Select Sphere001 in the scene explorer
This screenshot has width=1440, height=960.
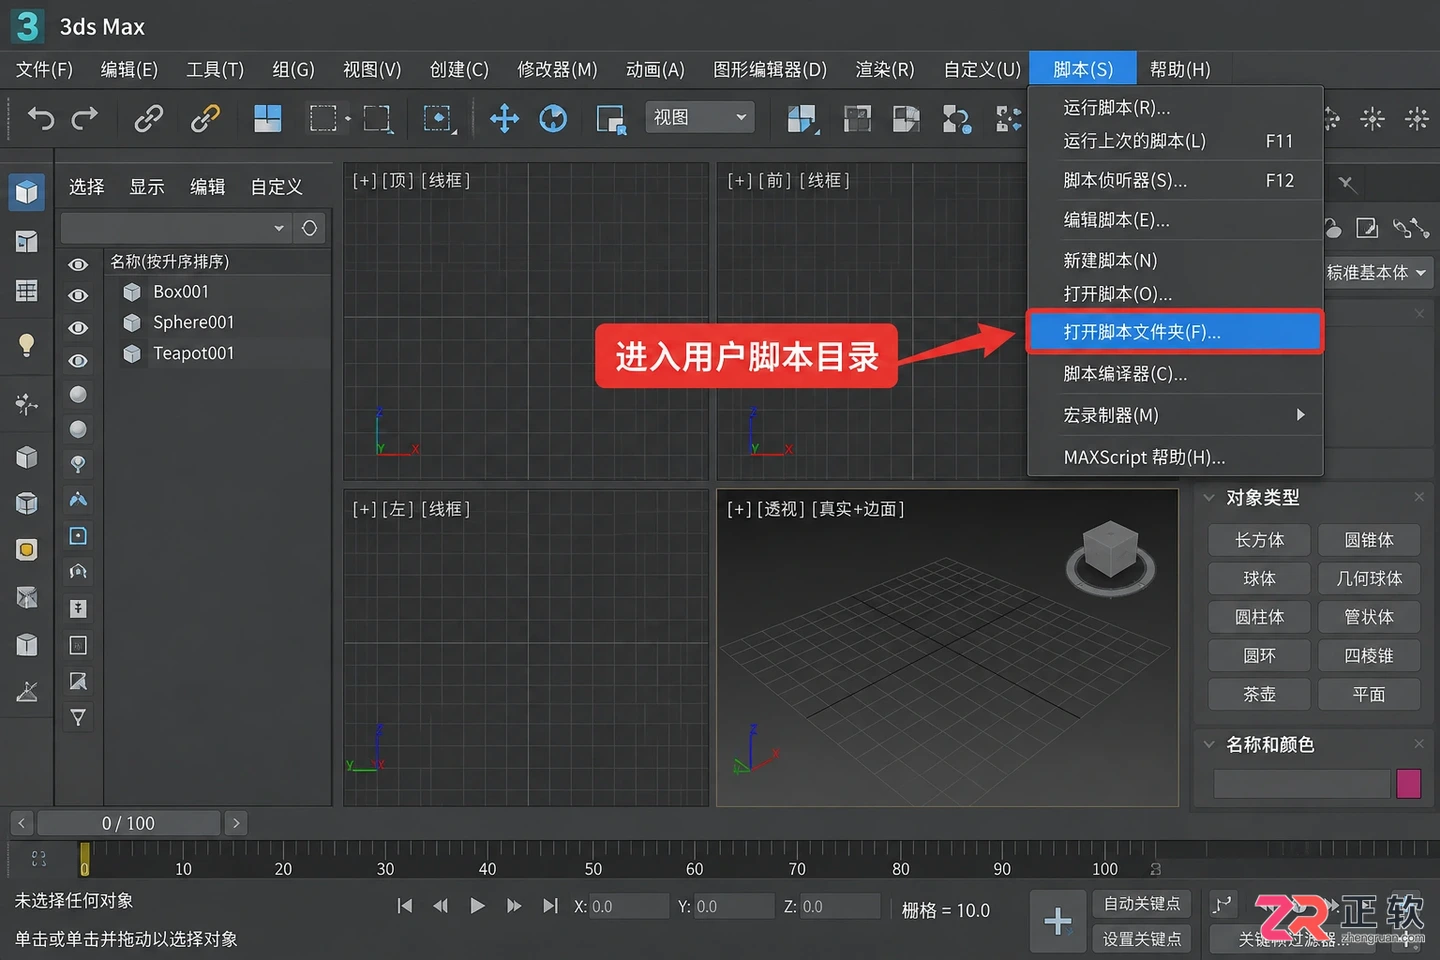pos(193,322)
